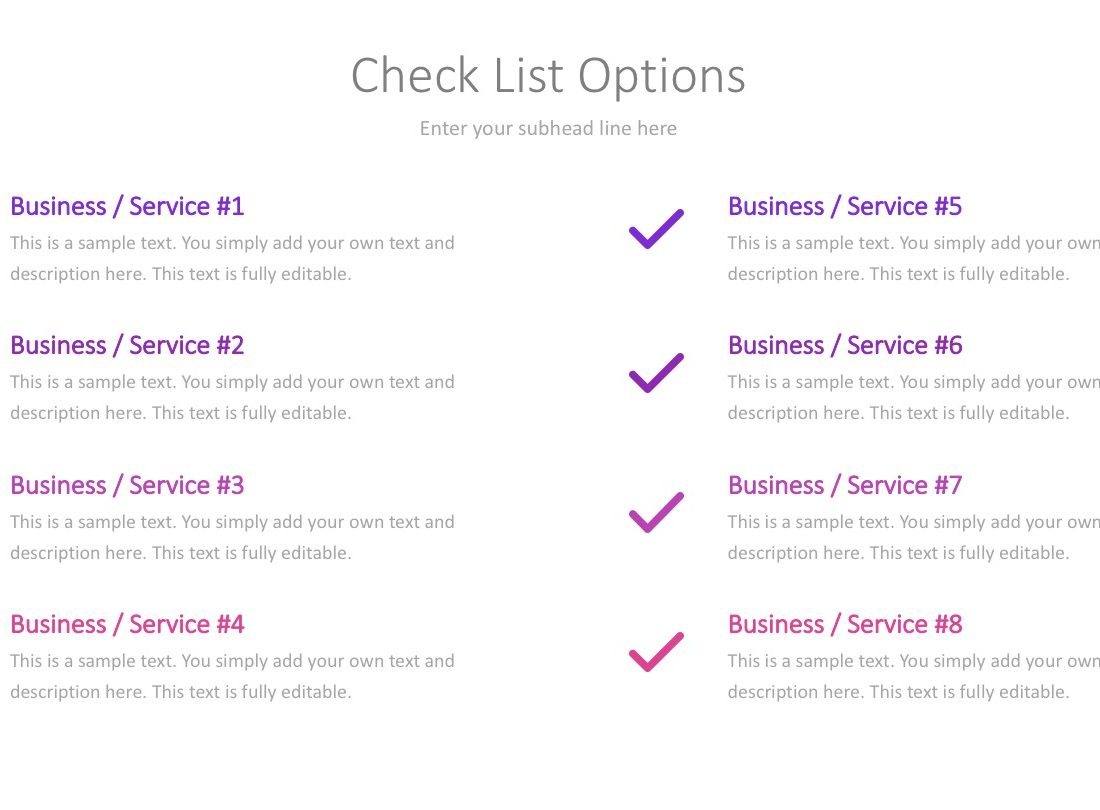
Task: Click the checkmark beside Service #6
Action: coord(656,372)
